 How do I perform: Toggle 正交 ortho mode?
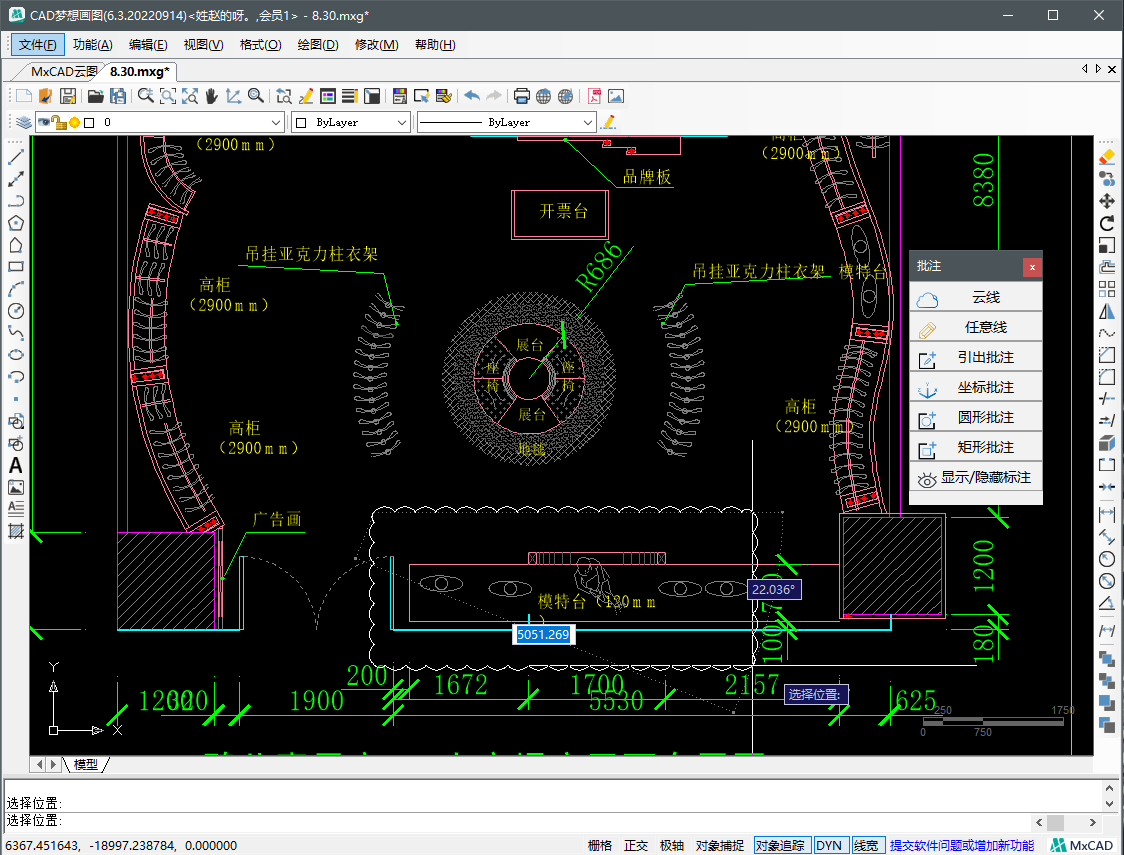(x=636, y=846)
